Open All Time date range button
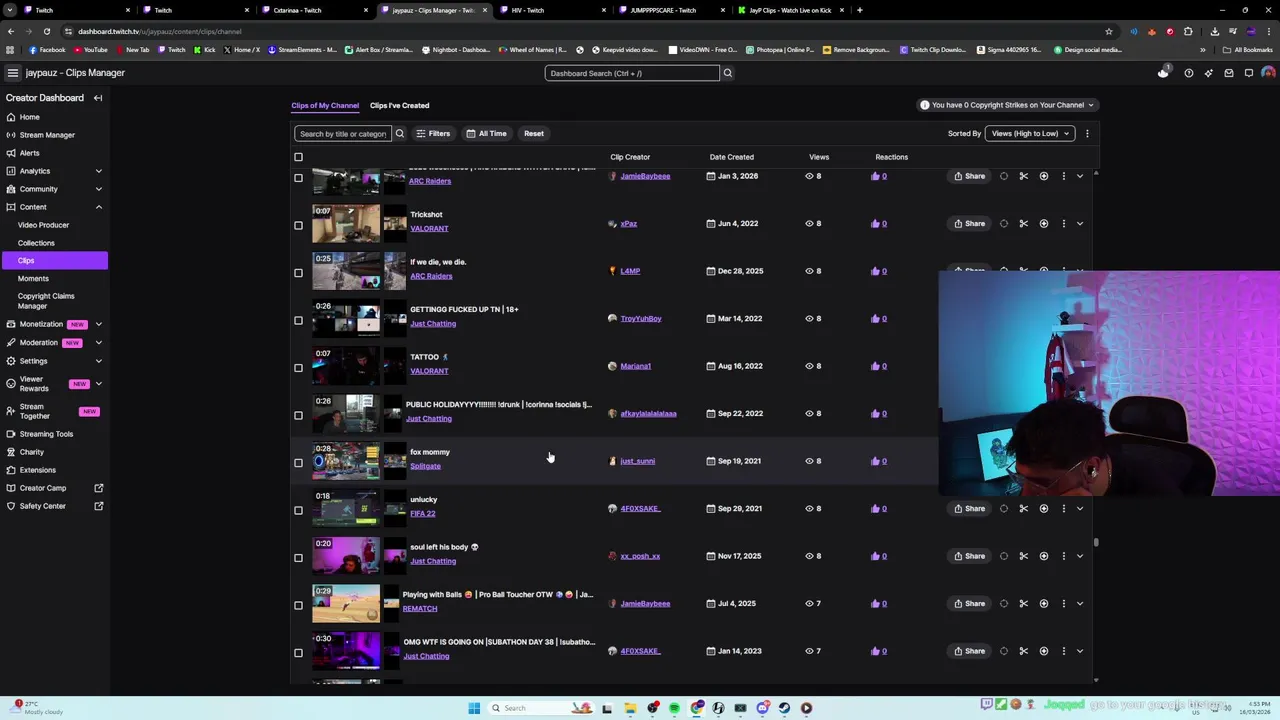 click(487, 133)
